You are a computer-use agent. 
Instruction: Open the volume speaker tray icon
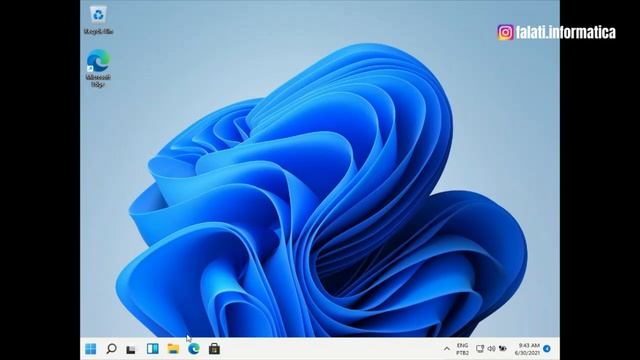click(x=491, y=349)
